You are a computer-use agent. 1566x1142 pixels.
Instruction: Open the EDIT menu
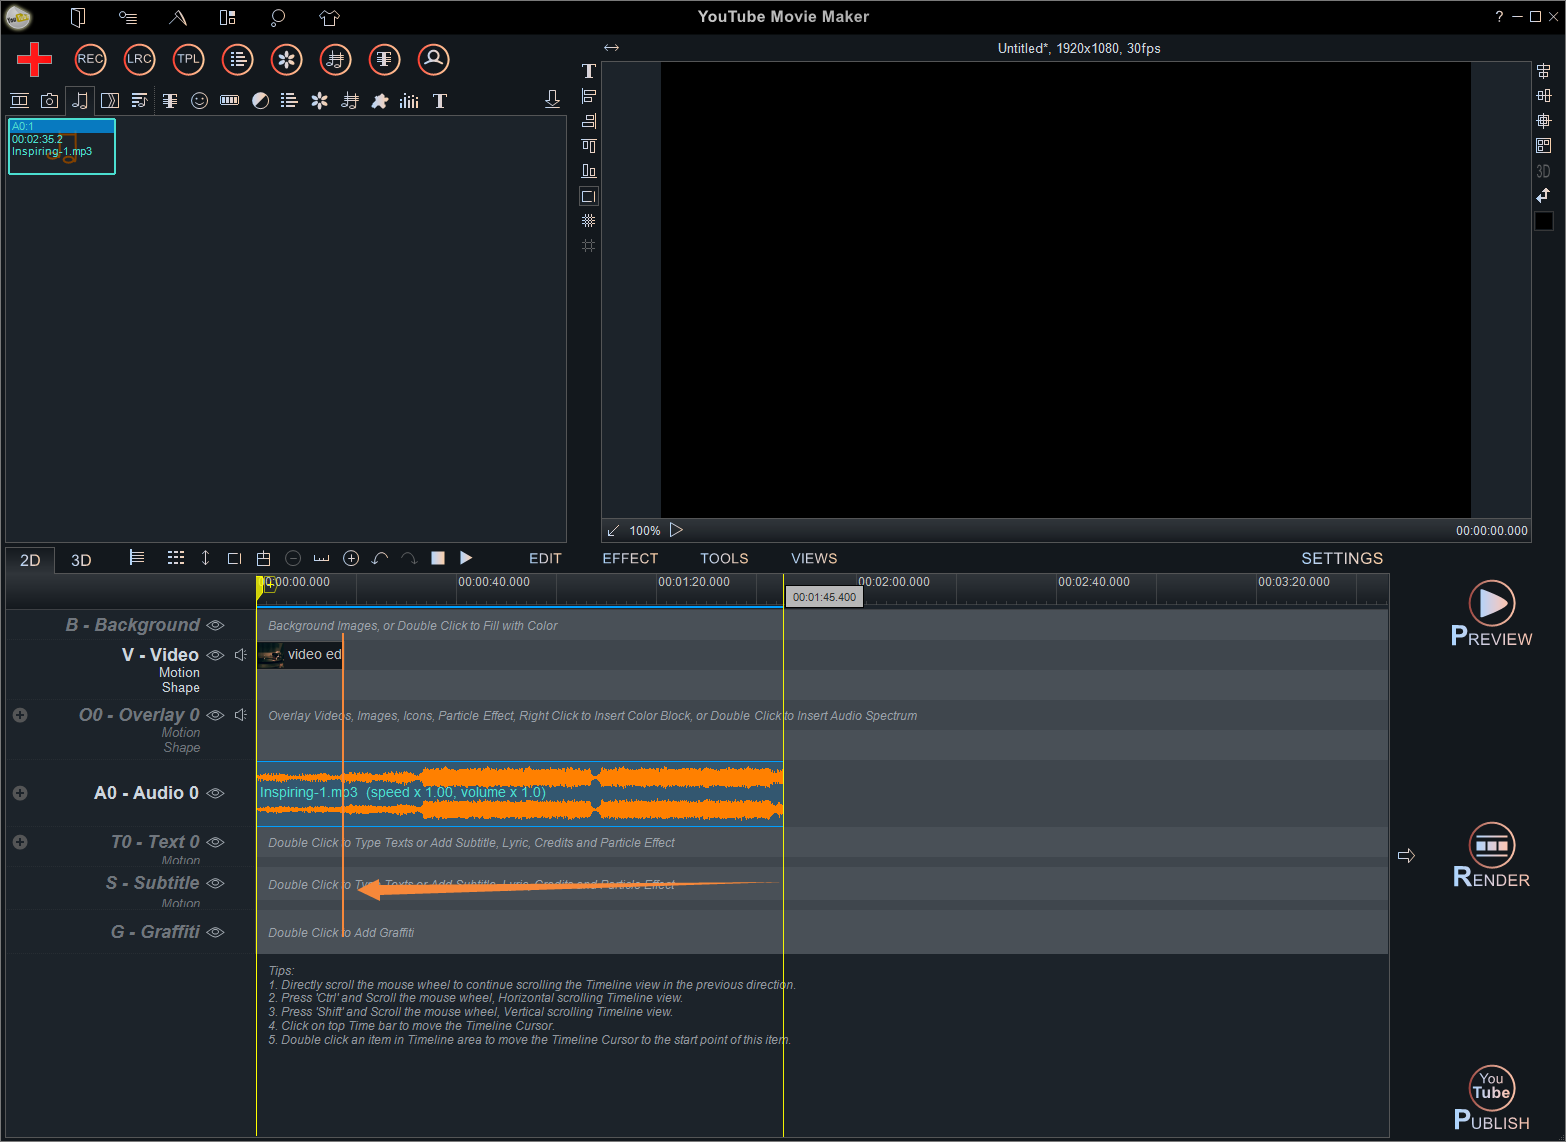[x=545, y=559]
